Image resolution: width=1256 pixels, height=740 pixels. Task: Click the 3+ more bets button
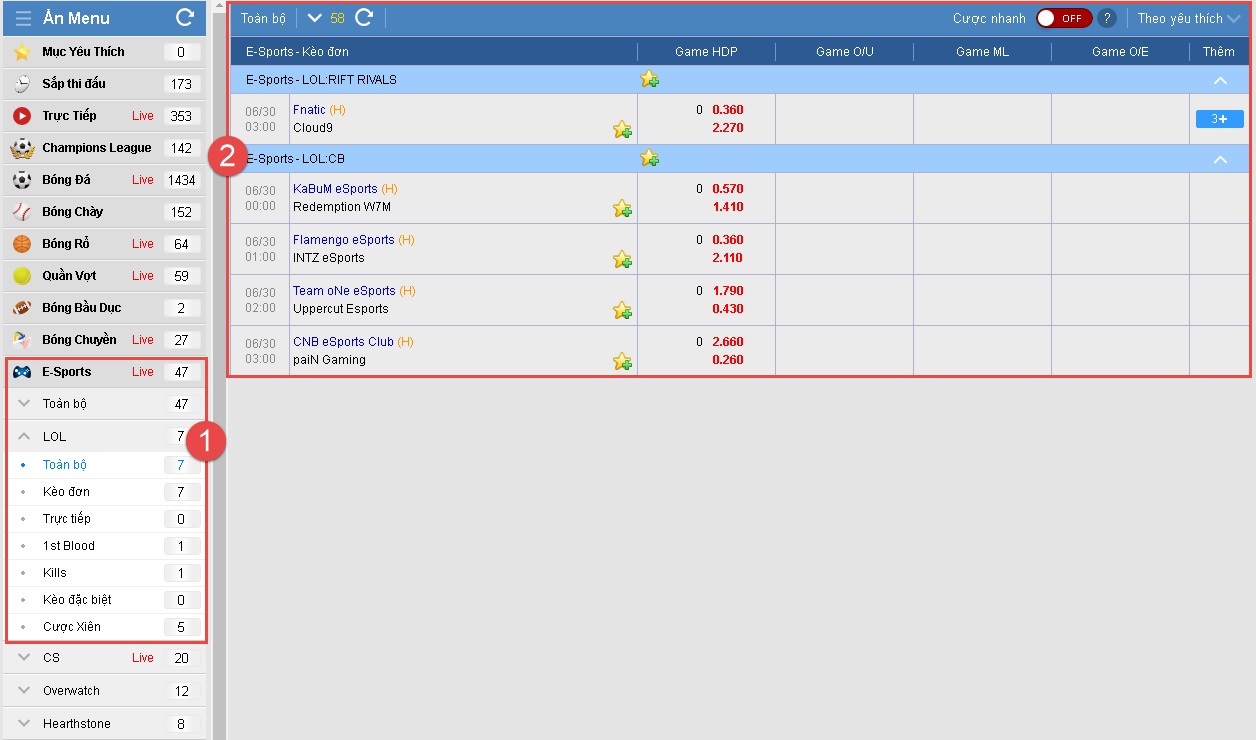tap(1219, 119)
